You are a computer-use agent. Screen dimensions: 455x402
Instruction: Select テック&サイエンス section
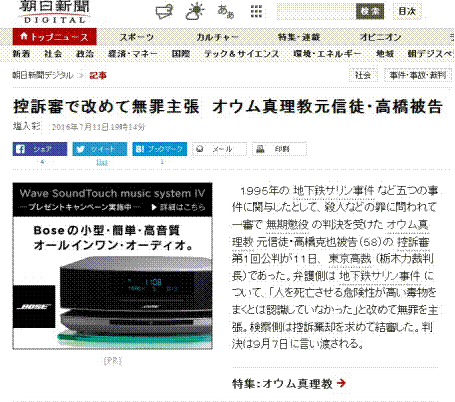click(242, 54)
